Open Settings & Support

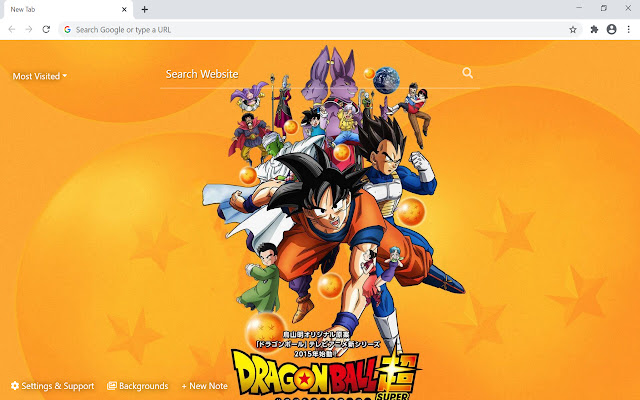(x=53, y=386)
